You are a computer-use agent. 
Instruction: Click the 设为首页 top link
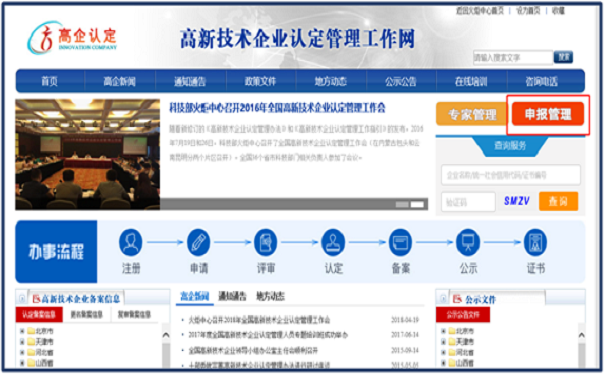528,11
